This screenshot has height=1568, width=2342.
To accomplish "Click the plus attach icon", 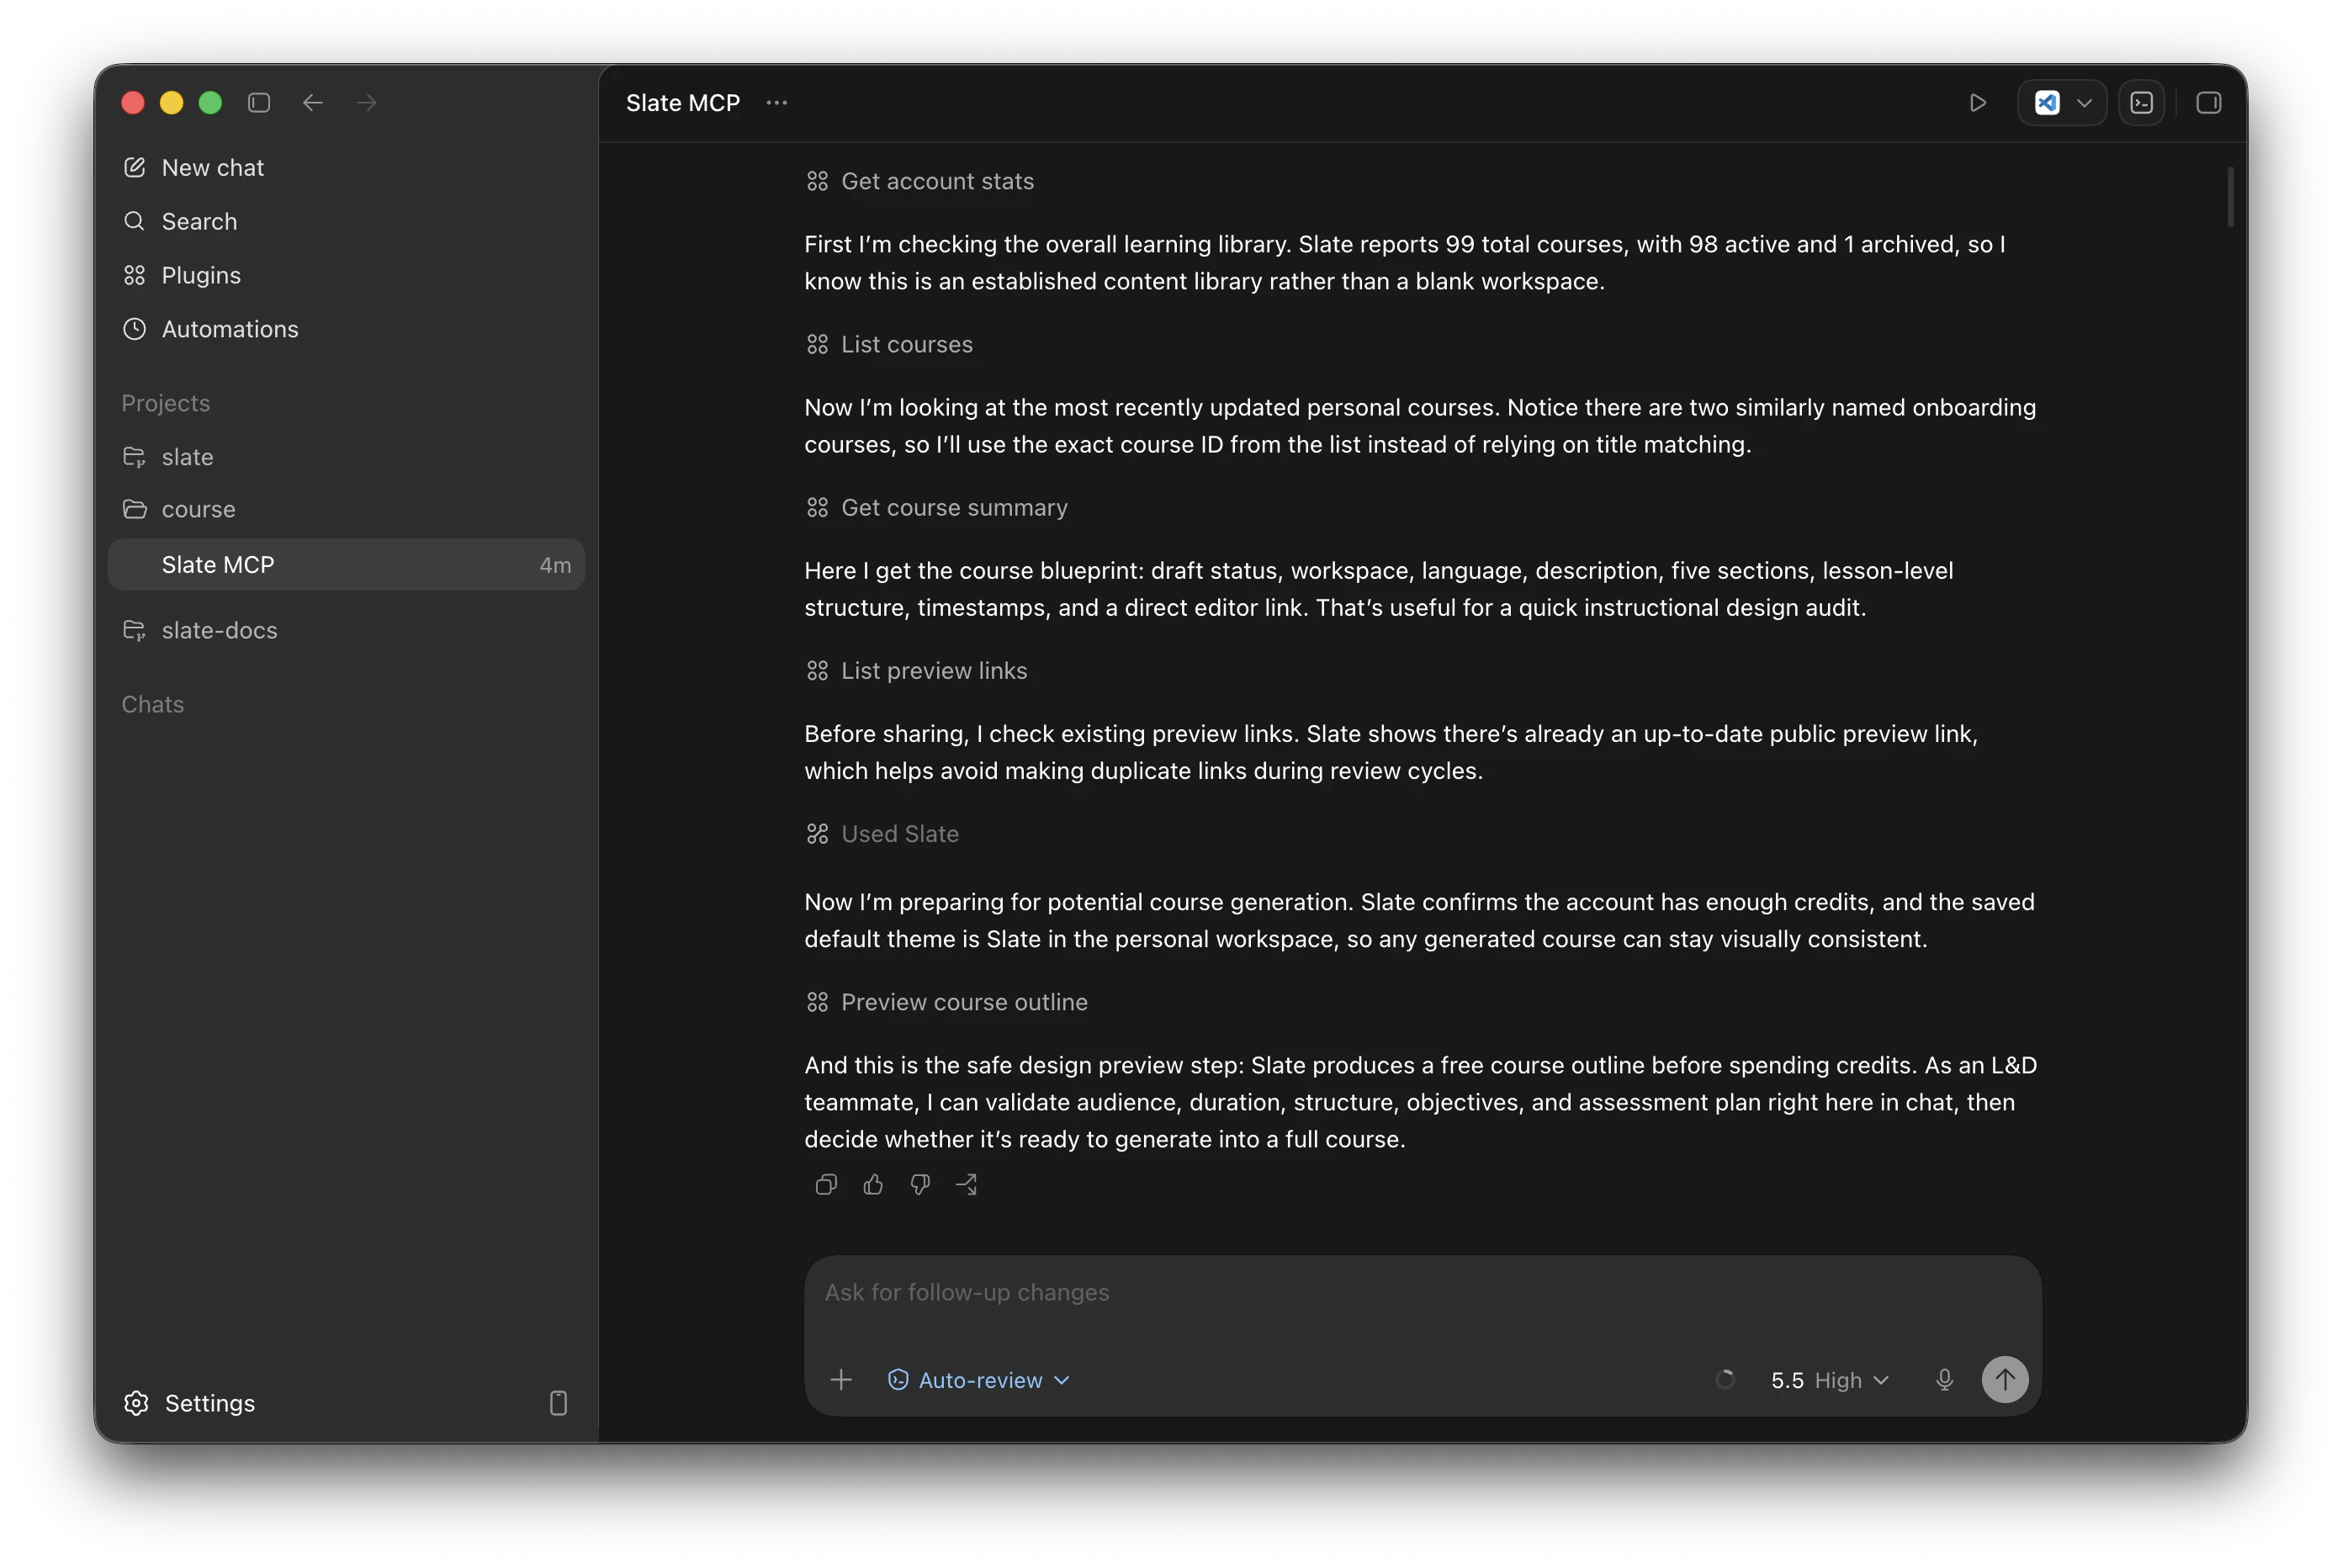I will click(841, 1380).
